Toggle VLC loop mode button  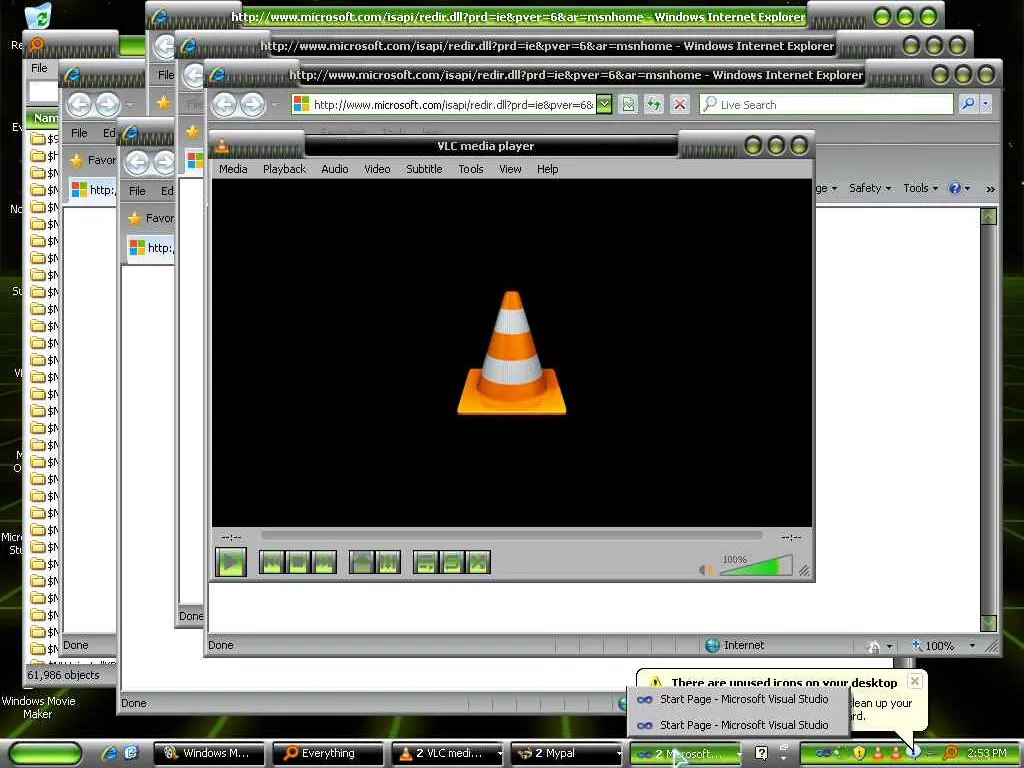452,562
